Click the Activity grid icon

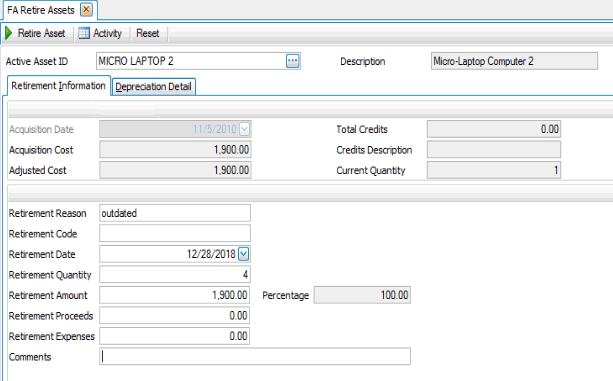pos(84,33)
